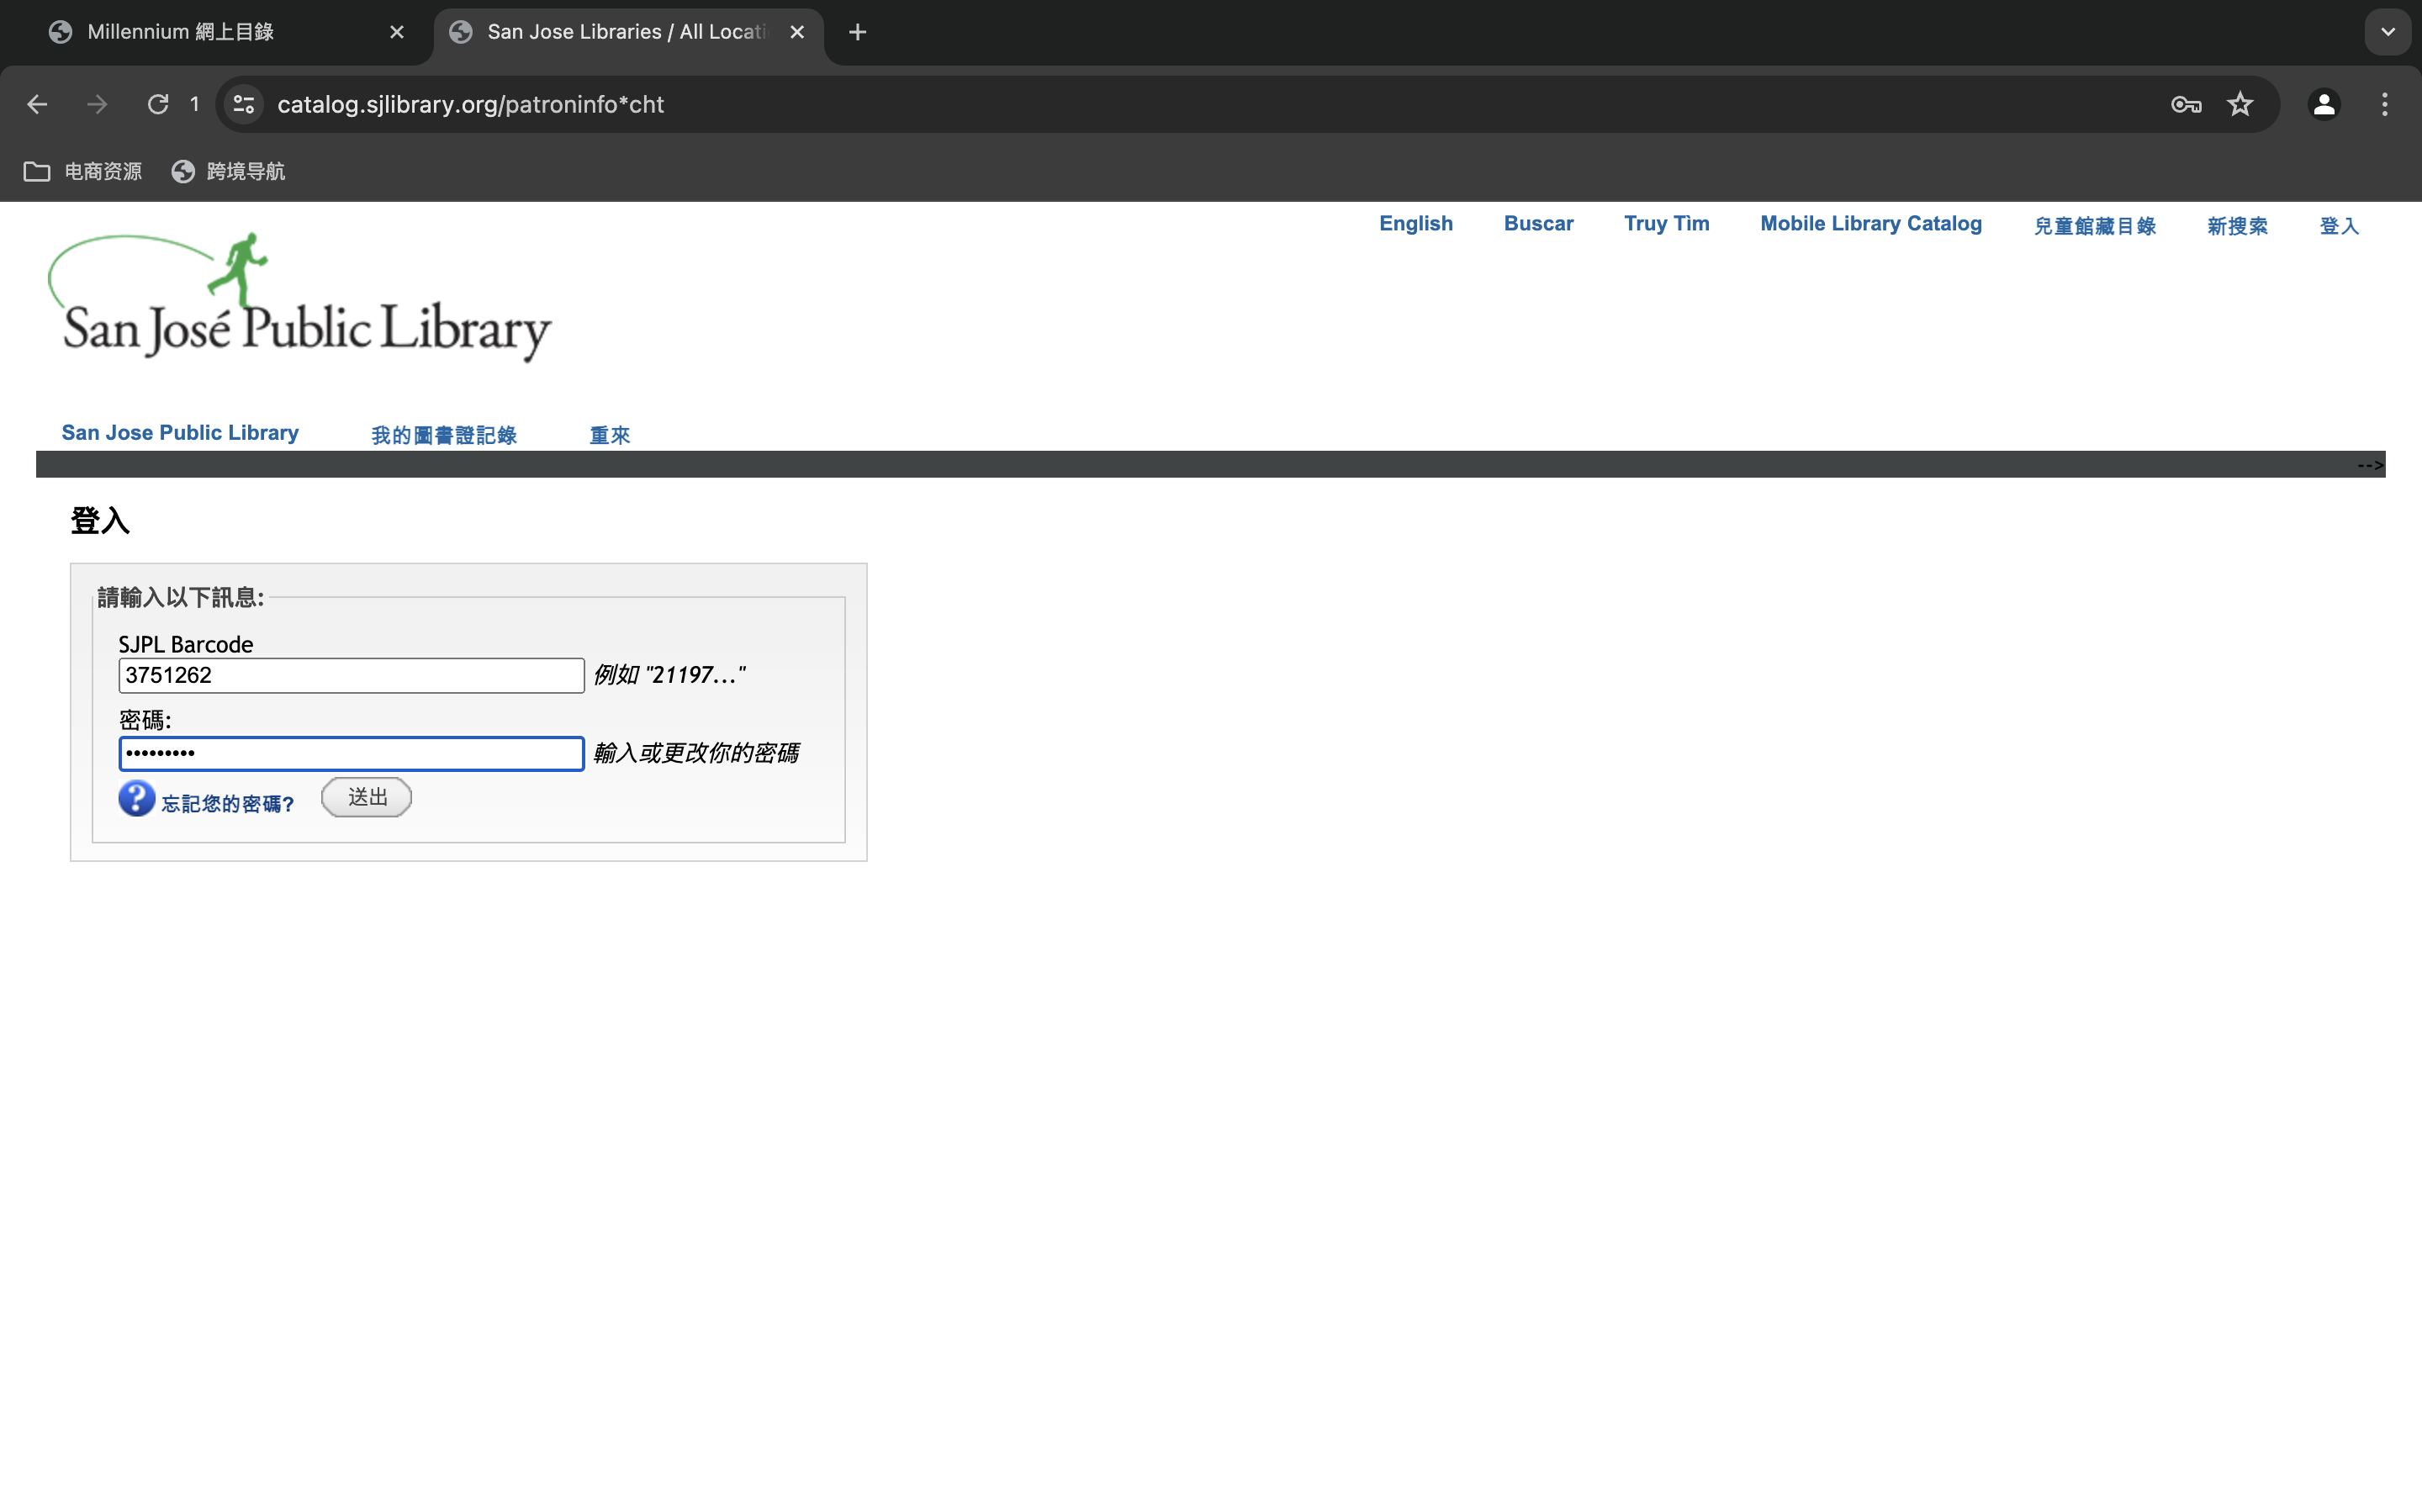Screen dimensions: 2422x1512
Task: Open the San Jose Public Library menu link
Action: click(x=180, y=433)
